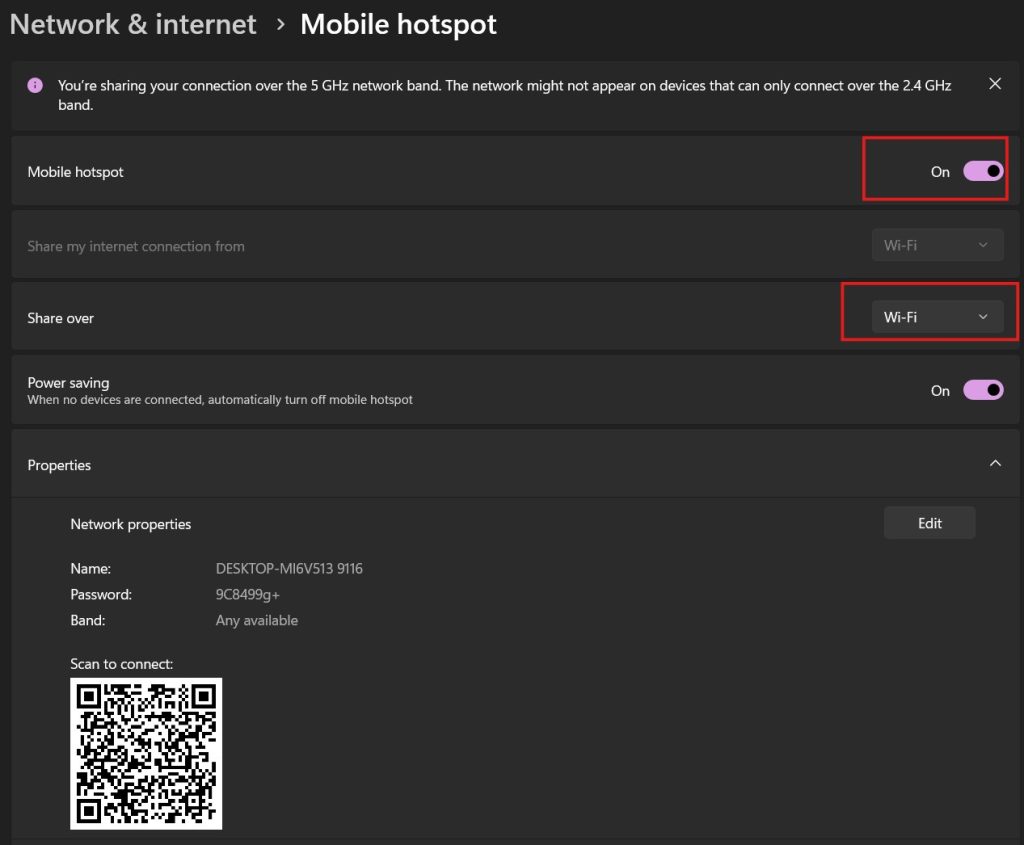Image resolution: width=1024 pixels, height=845 pixels.
Task: Click the hotspot QR code image
Action: pos(146,753)
